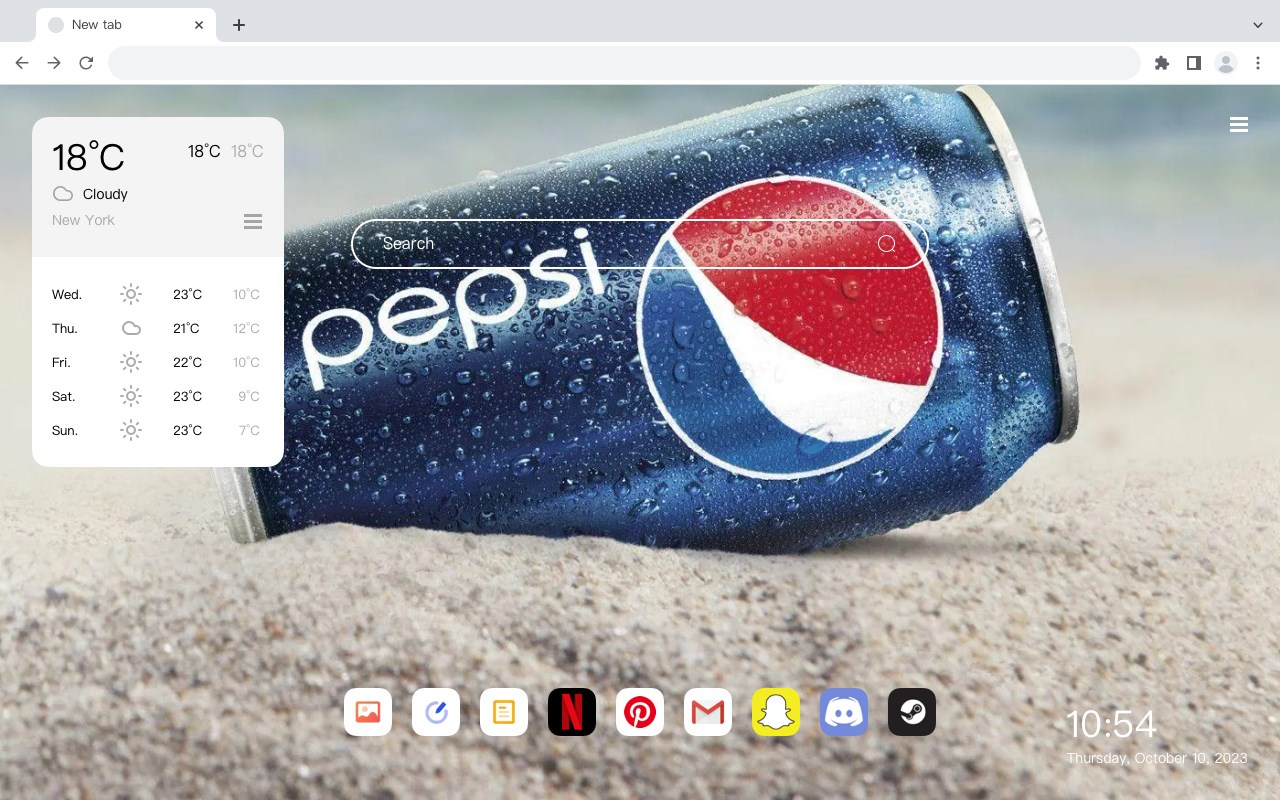Viewport: 1280px width, 800px height.
Task: Open the Chrome profile avatar
Action: (x=1226, y=63)
